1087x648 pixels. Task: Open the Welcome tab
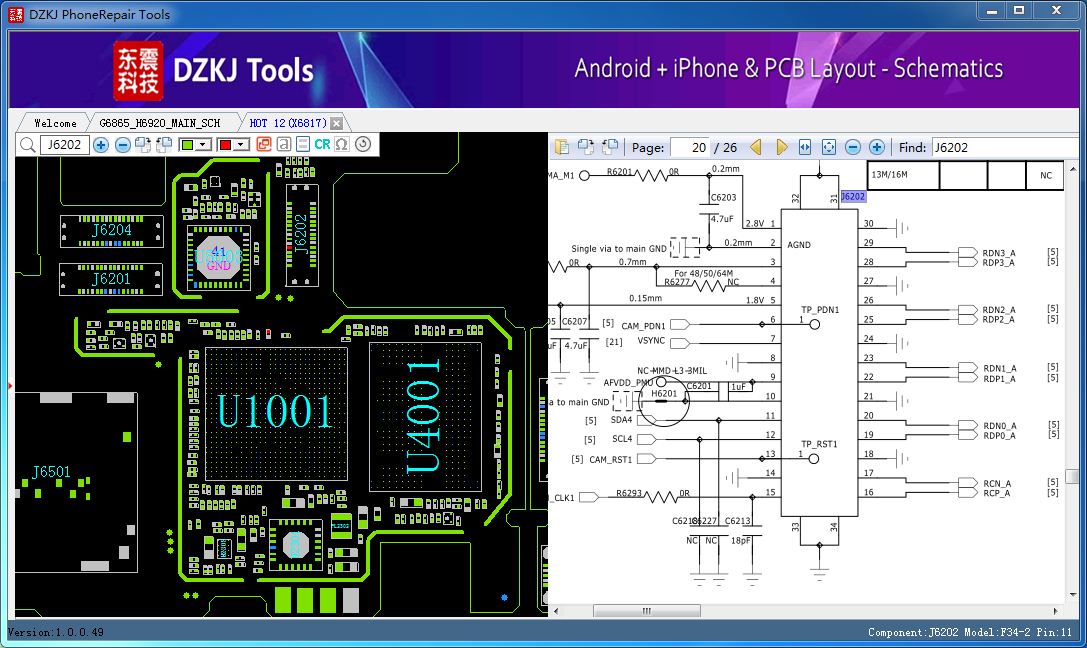[55, 123]
